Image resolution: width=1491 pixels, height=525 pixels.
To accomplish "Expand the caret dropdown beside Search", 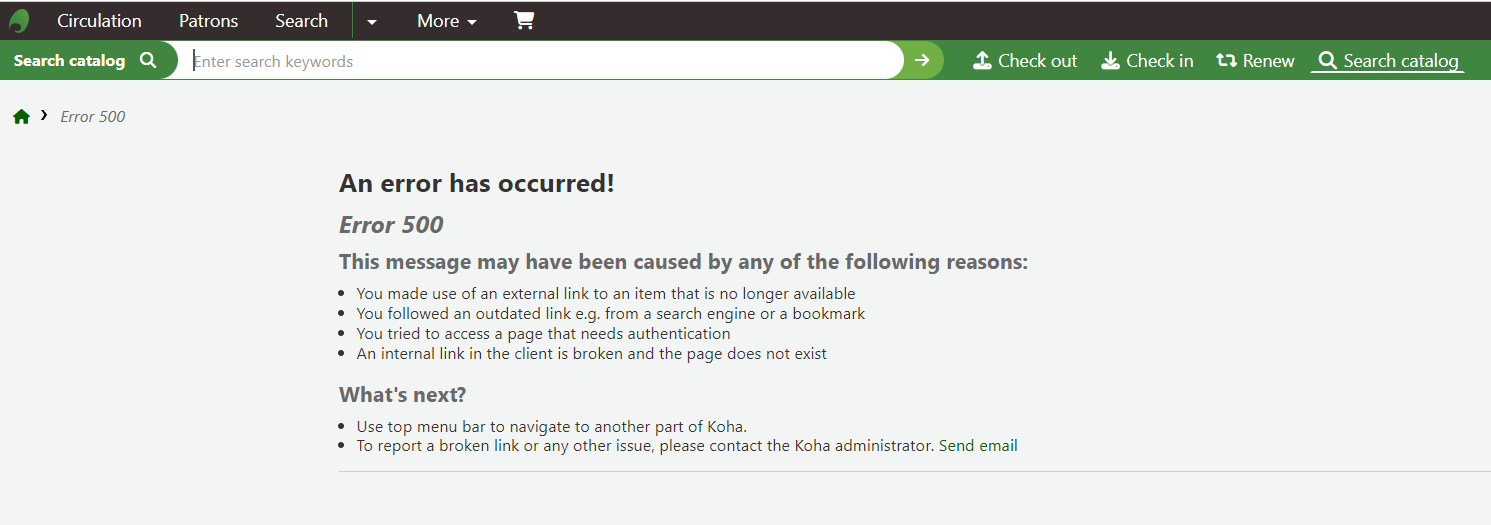I will coord(372,21).
